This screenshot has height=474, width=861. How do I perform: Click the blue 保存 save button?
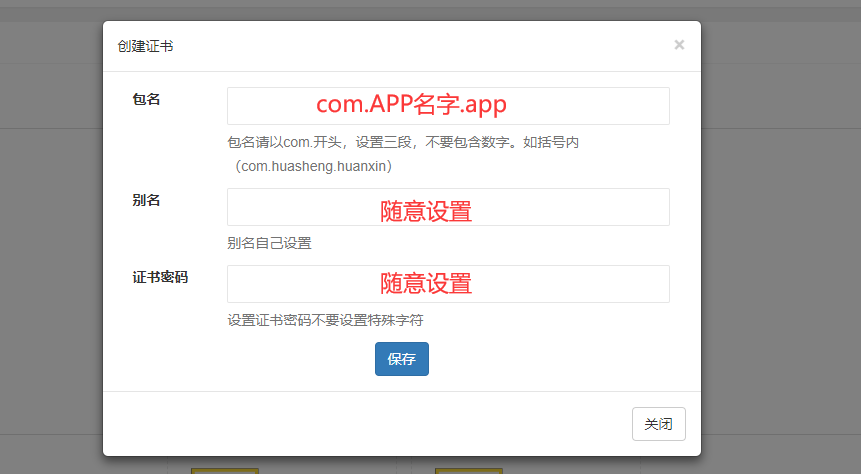click(x=401, y=359)
